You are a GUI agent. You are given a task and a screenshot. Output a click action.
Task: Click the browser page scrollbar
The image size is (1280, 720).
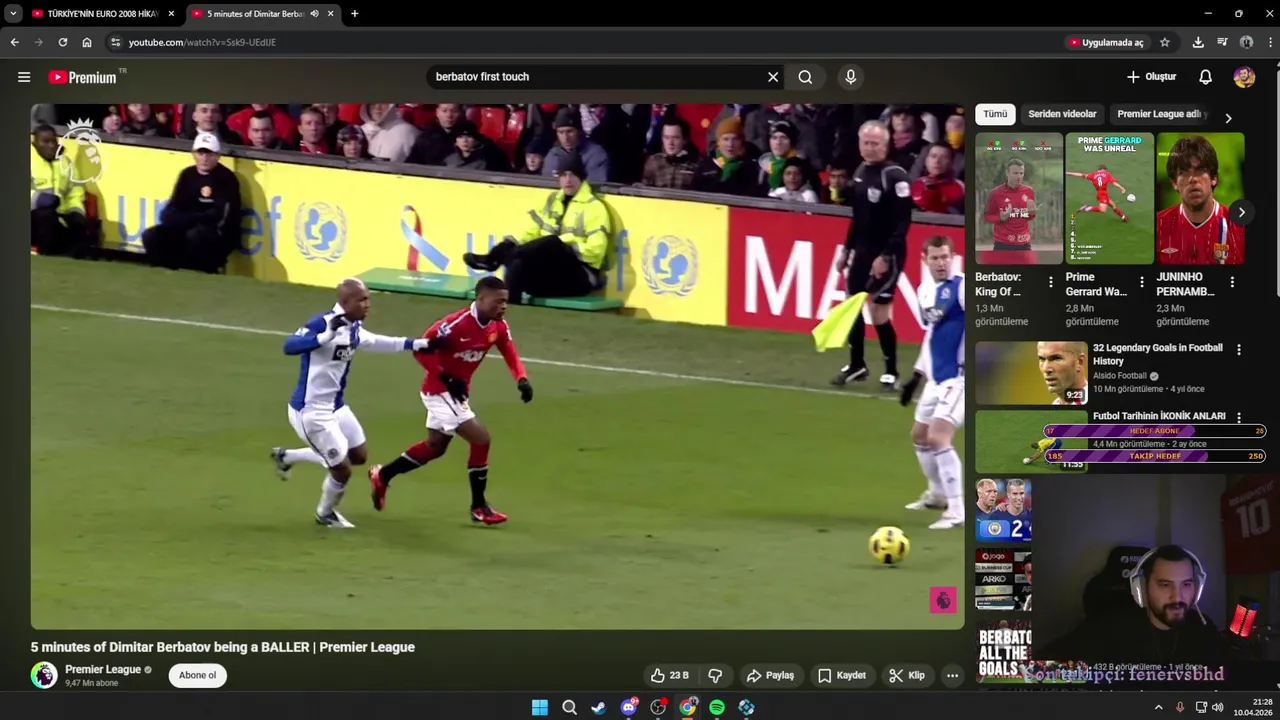coord(1276,180)
